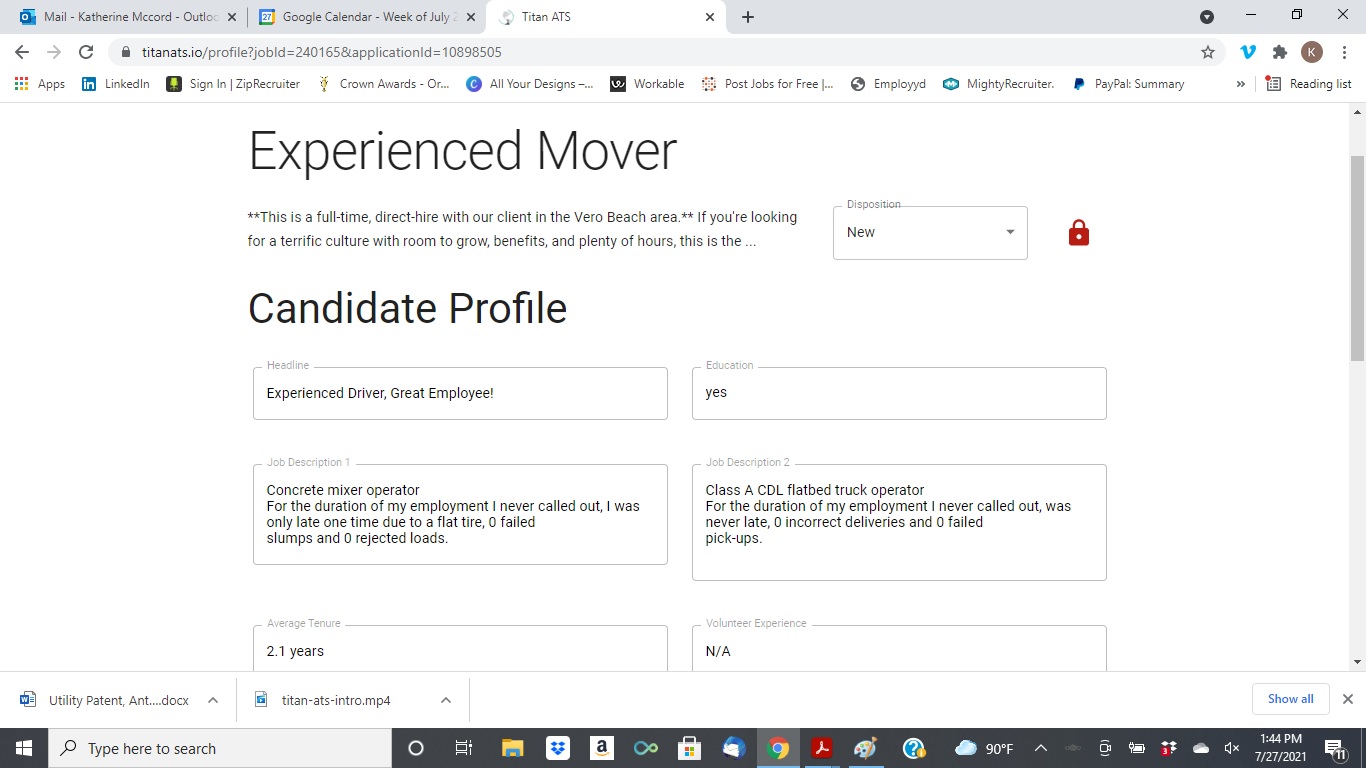This screenshot has height=768, width=1366.
Task: Open Cortana circle icon in taskbar
Action: tap(416, 748)
